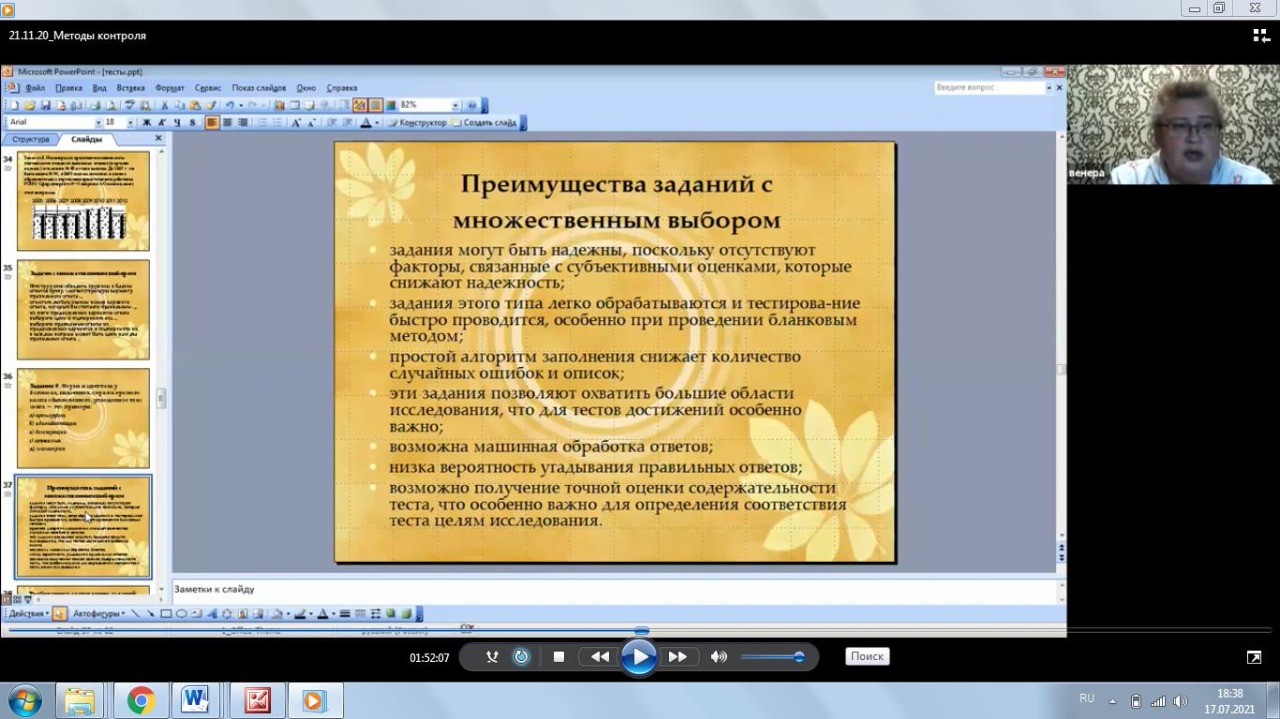1280x719 pixels.
Task: Open the 82% zoom level dropdown
Action: (455, 105)
